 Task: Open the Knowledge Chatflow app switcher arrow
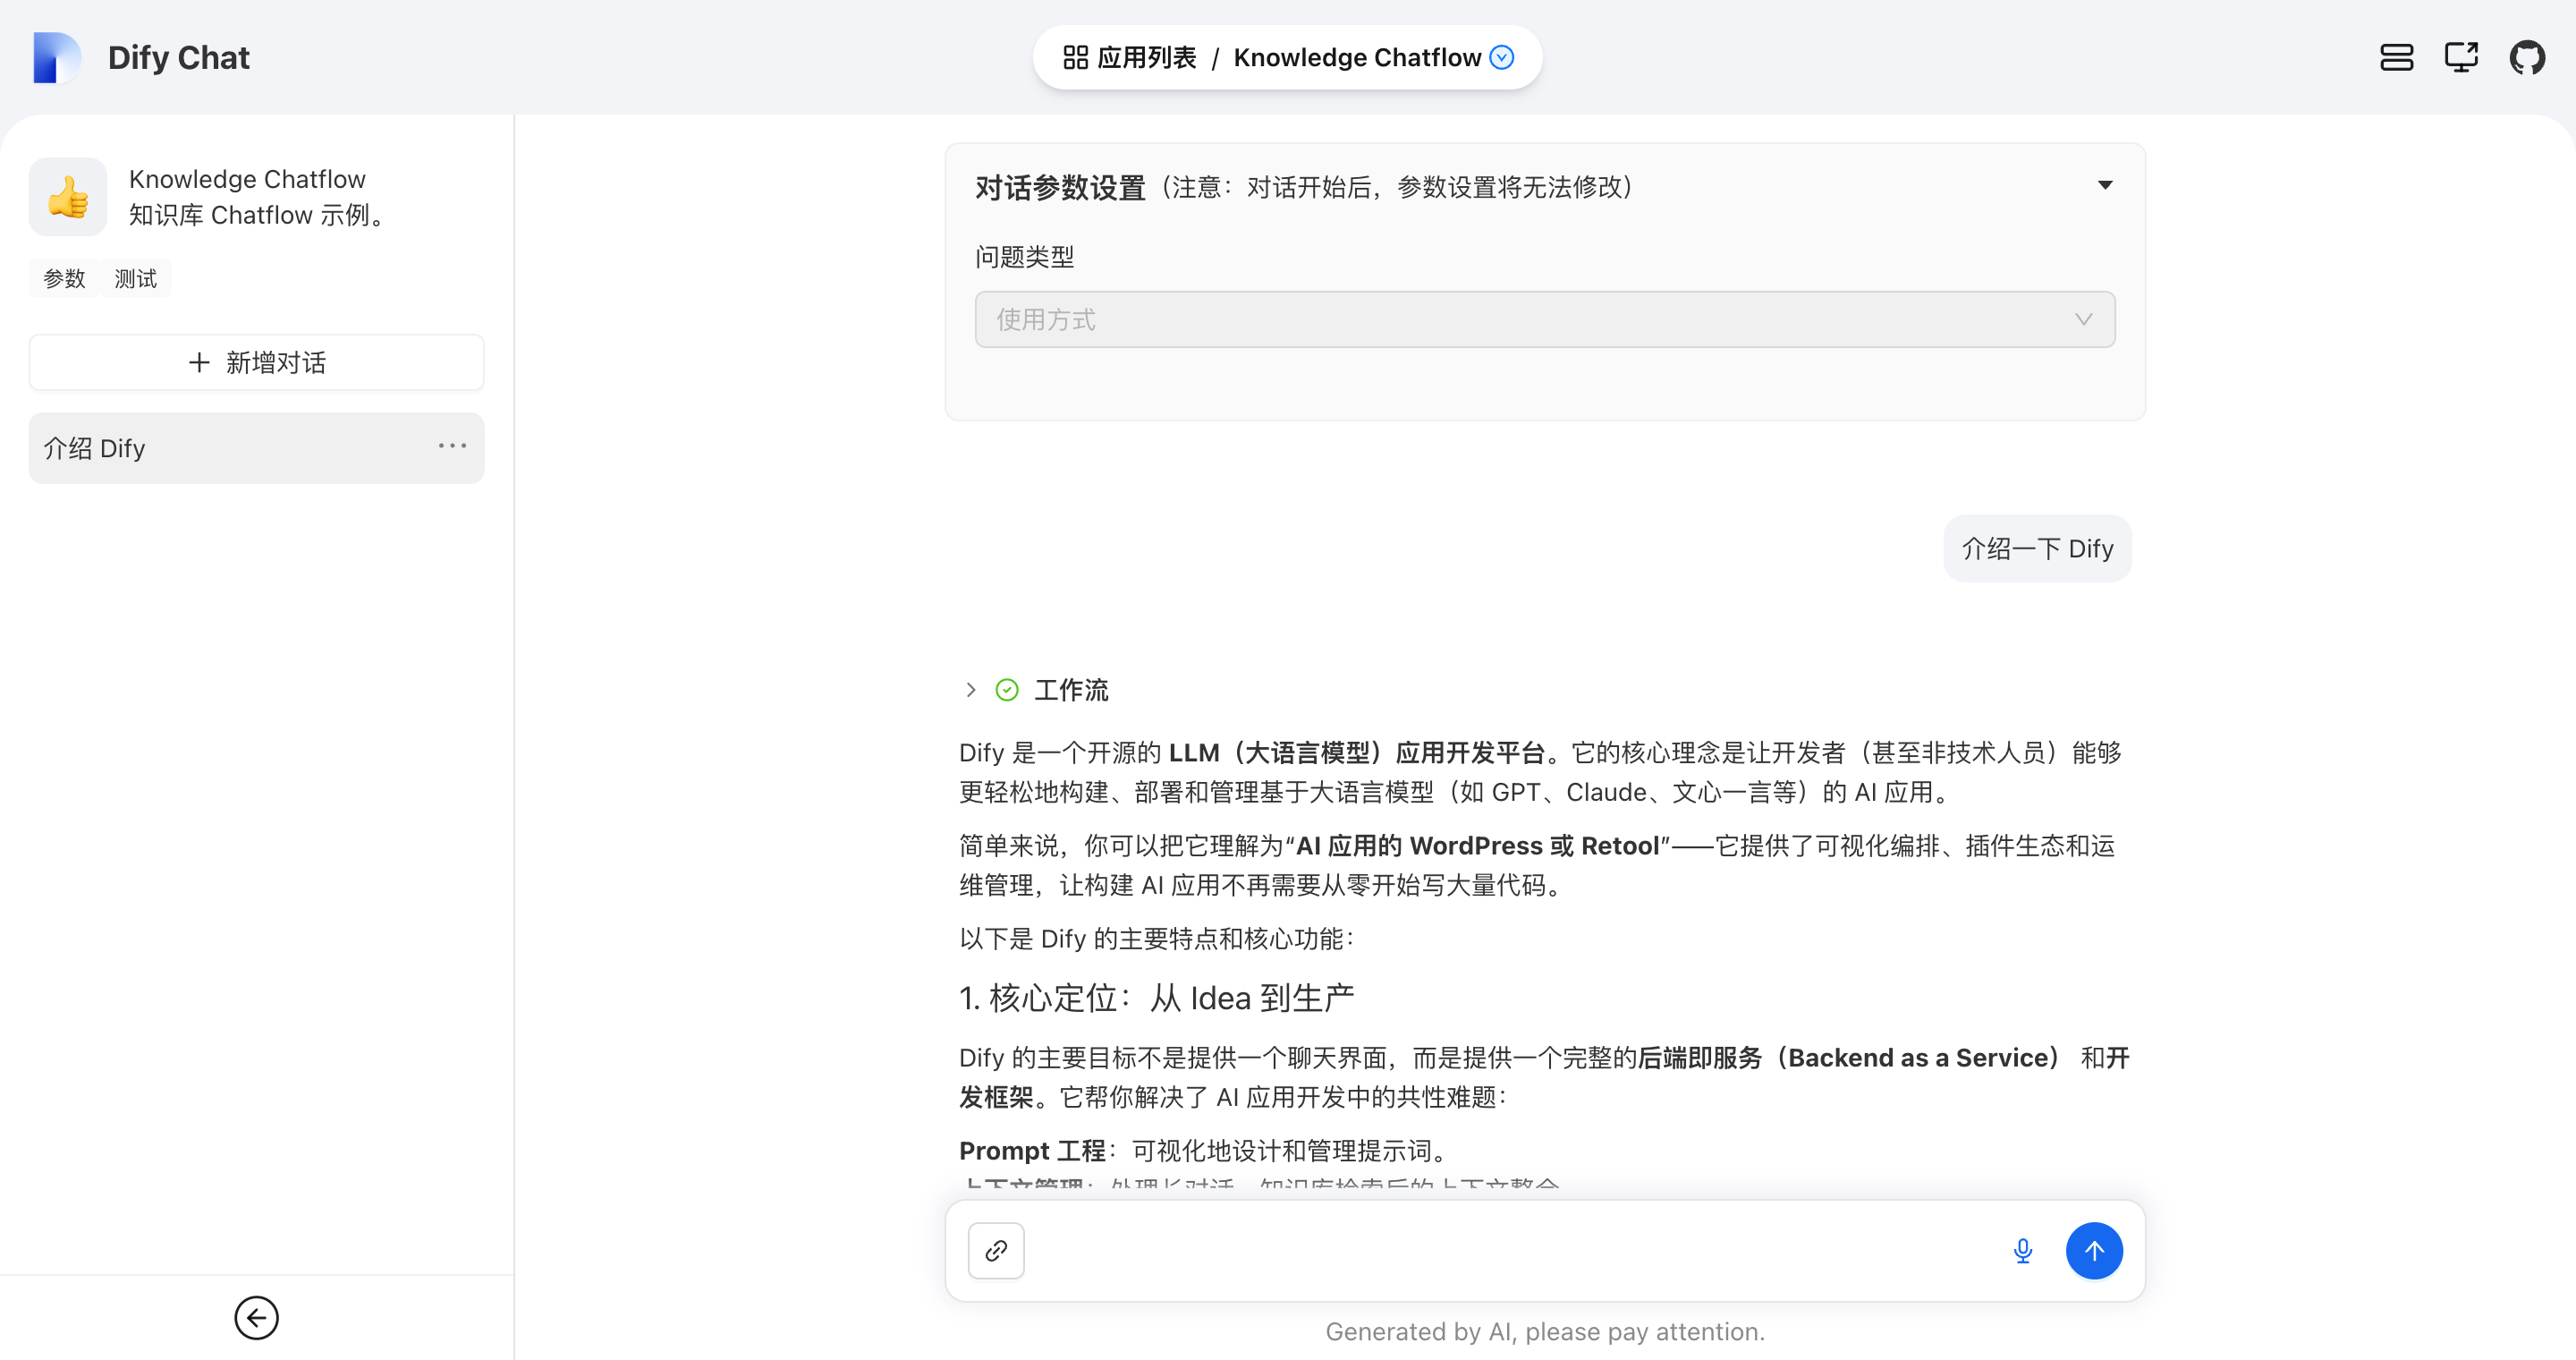click(1502, 57)
